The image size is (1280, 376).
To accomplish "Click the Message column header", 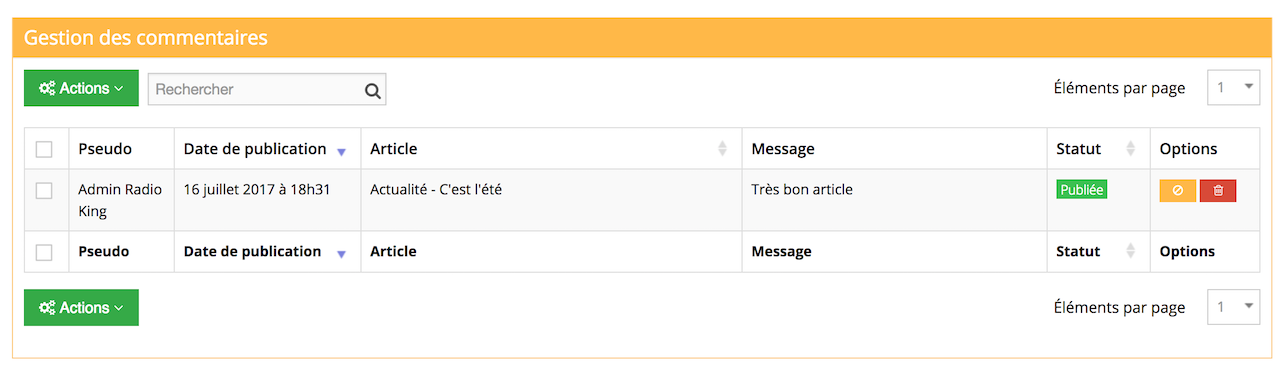I will click(x=783, y=149).
